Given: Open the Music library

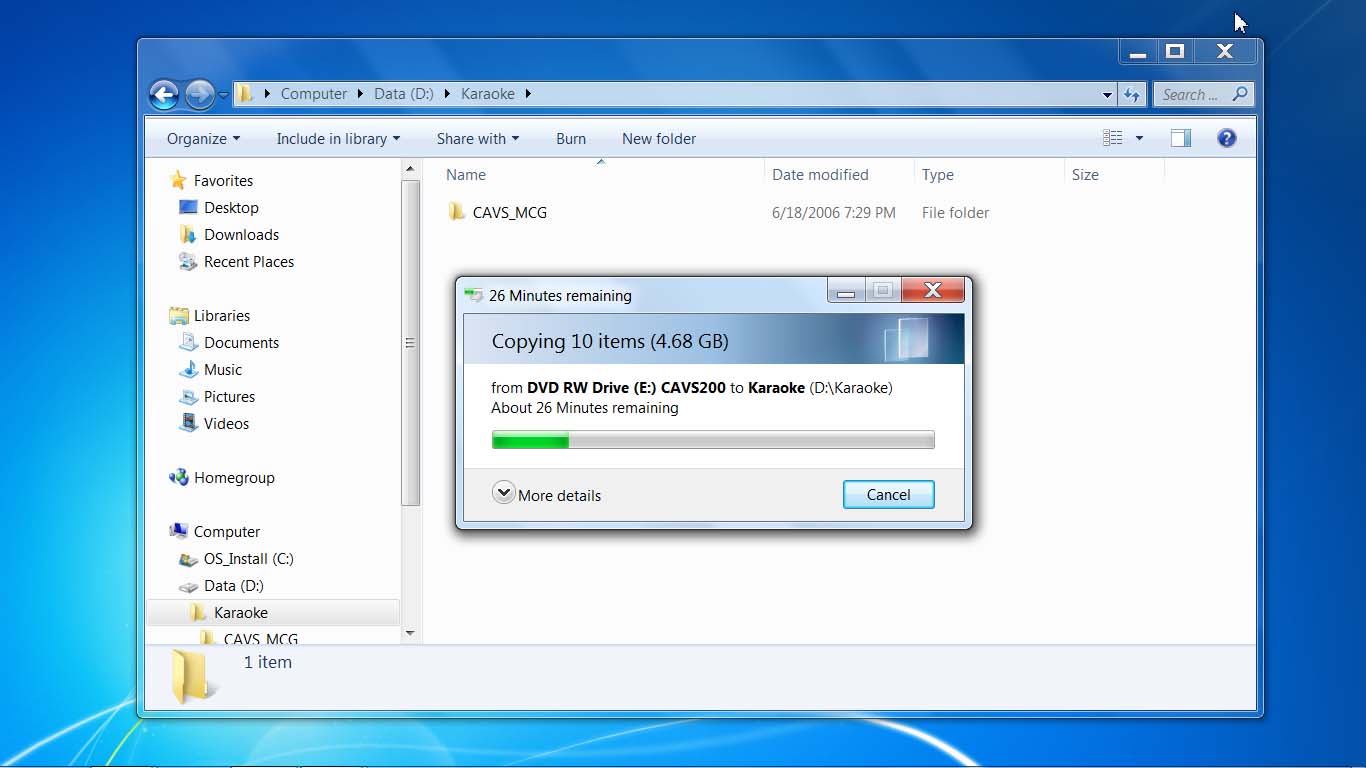Looking at the screenshot, I should (223, 370).
